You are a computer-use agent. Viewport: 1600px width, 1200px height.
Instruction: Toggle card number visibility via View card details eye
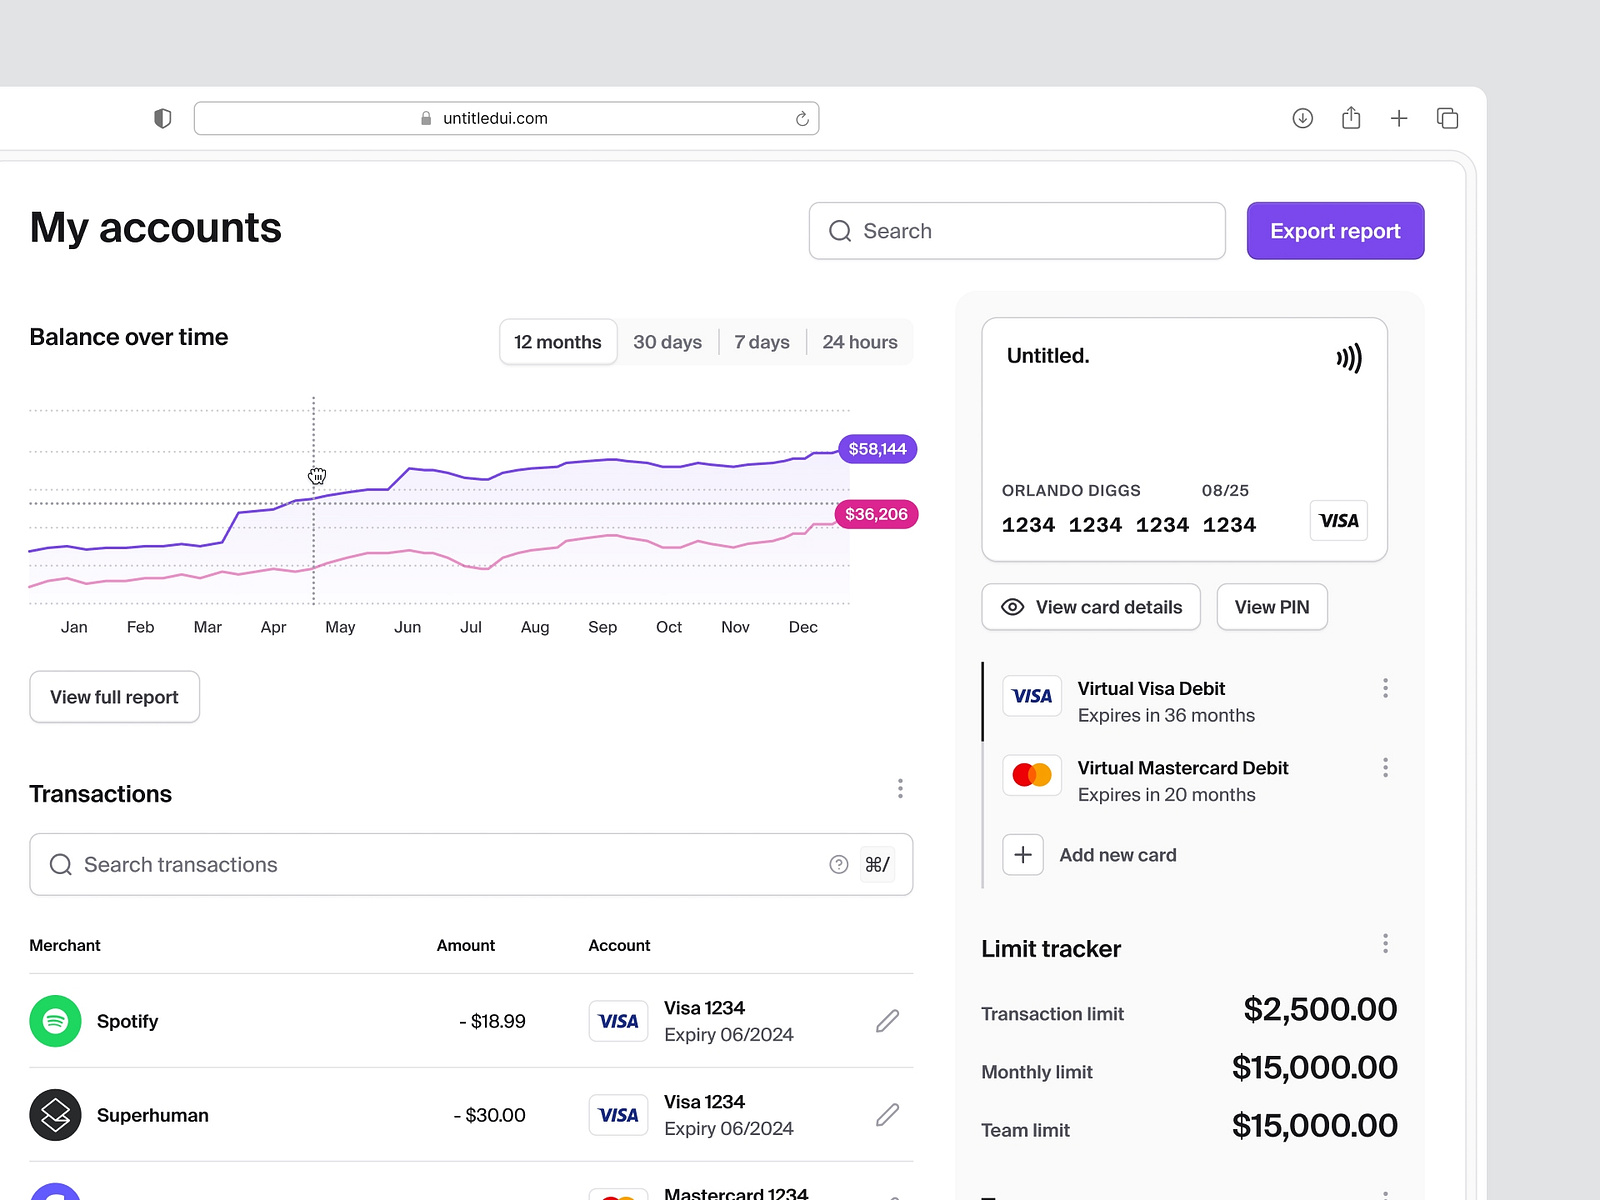tap(1013, 607)
